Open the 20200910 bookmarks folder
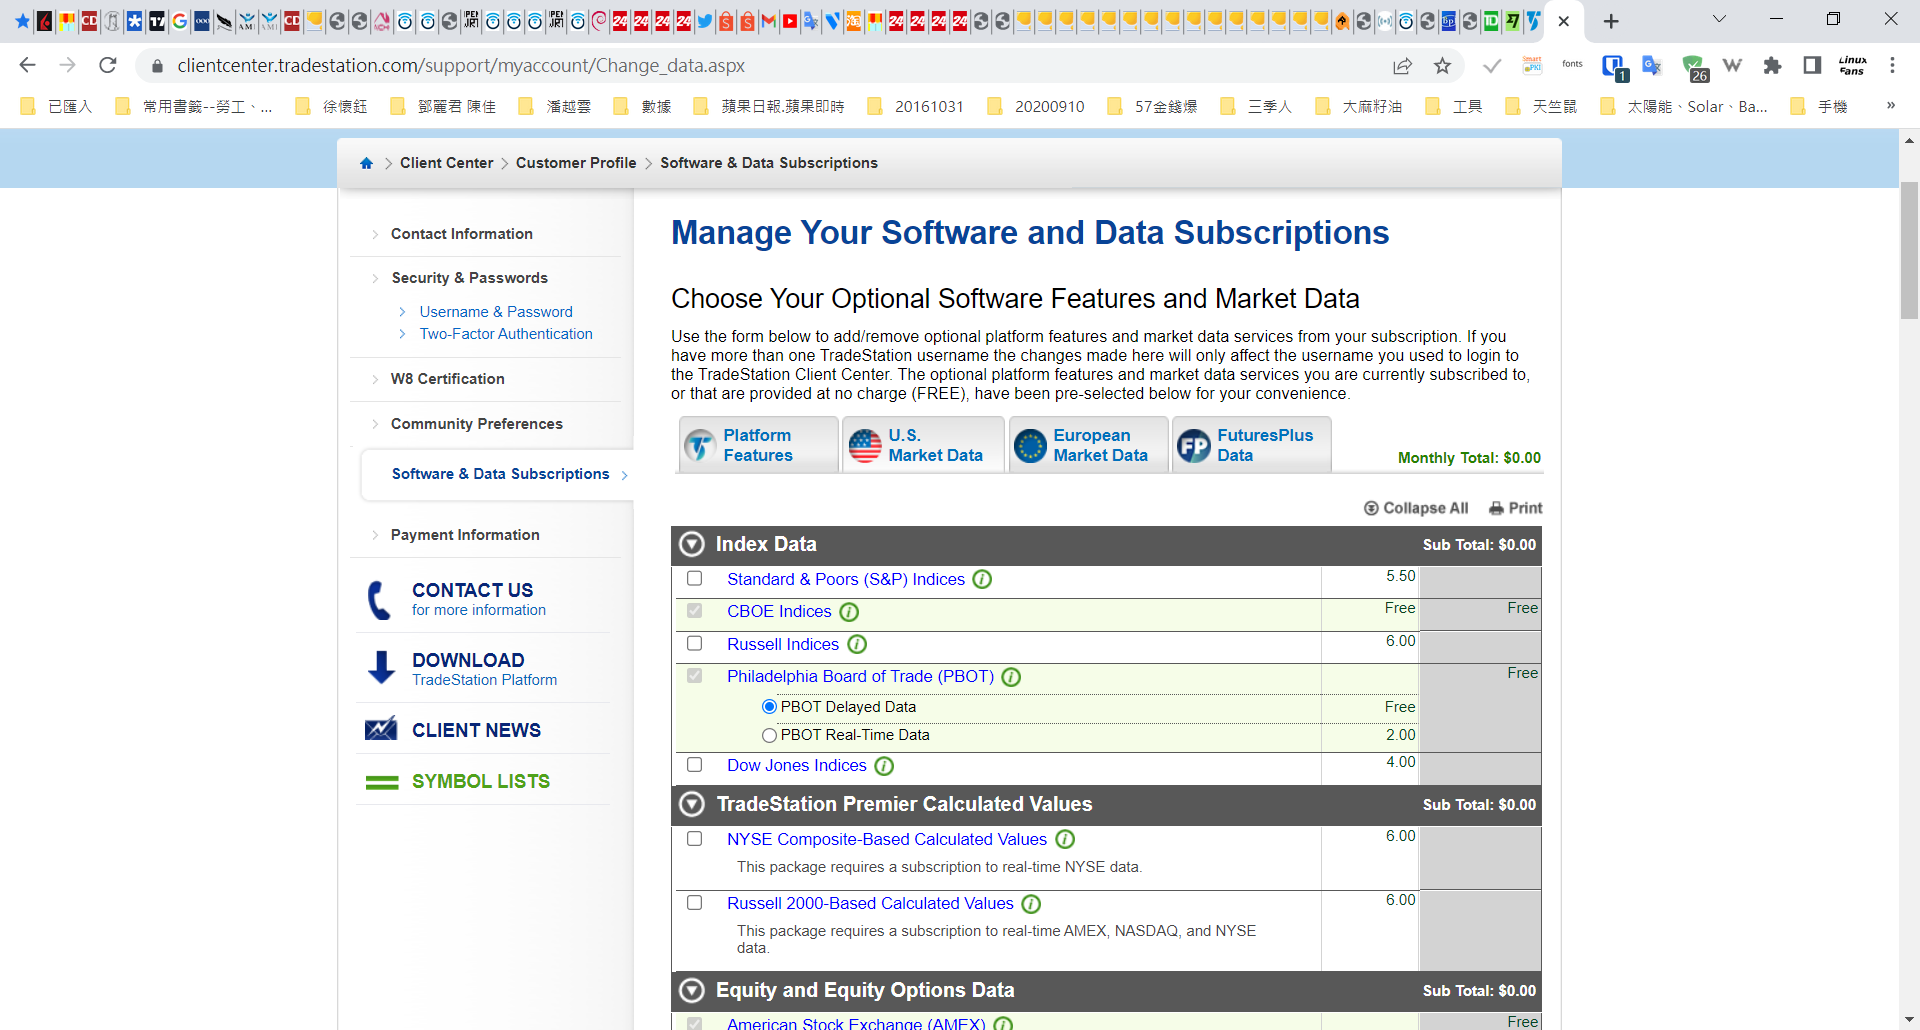 pyautogui.click(x=1037, y=107)
